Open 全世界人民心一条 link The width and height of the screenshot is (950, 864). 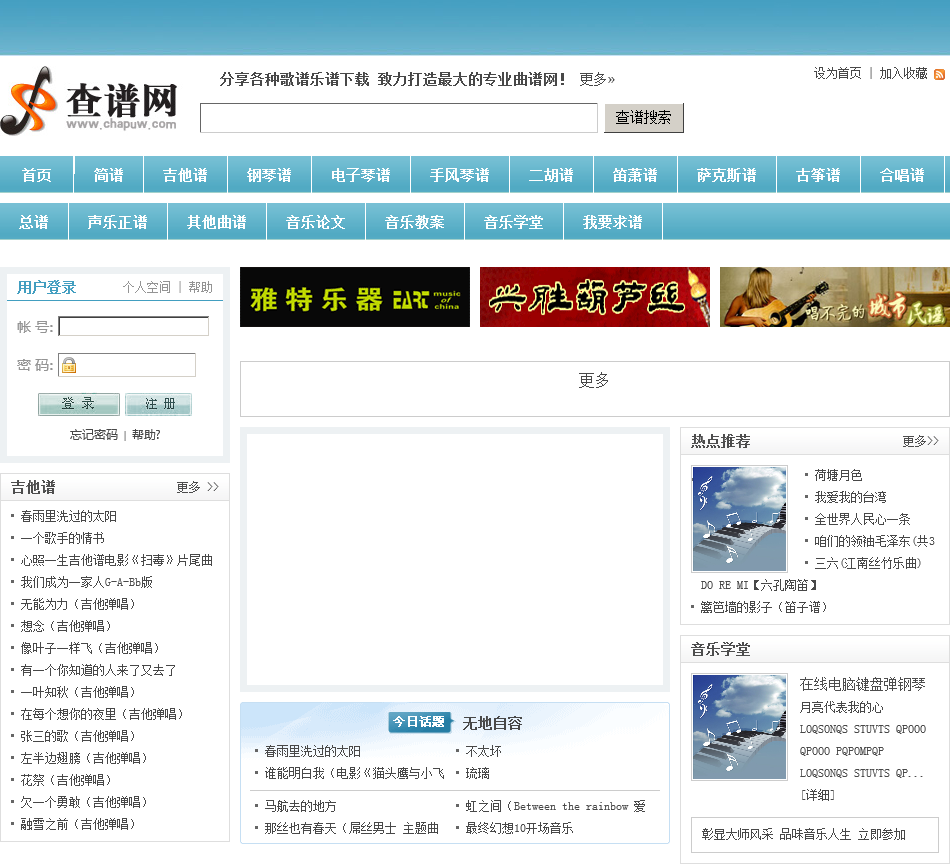click(x=862, y=519)
